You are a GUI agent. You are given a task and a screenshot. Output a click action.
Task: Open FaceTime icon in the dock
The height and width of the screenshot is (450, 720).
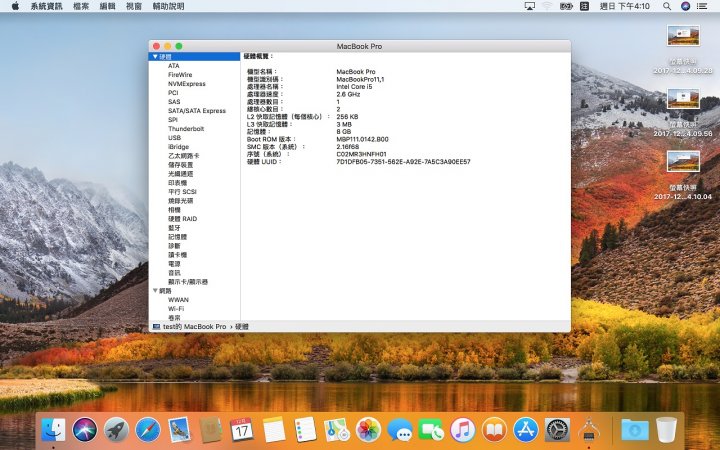[431, 430]
